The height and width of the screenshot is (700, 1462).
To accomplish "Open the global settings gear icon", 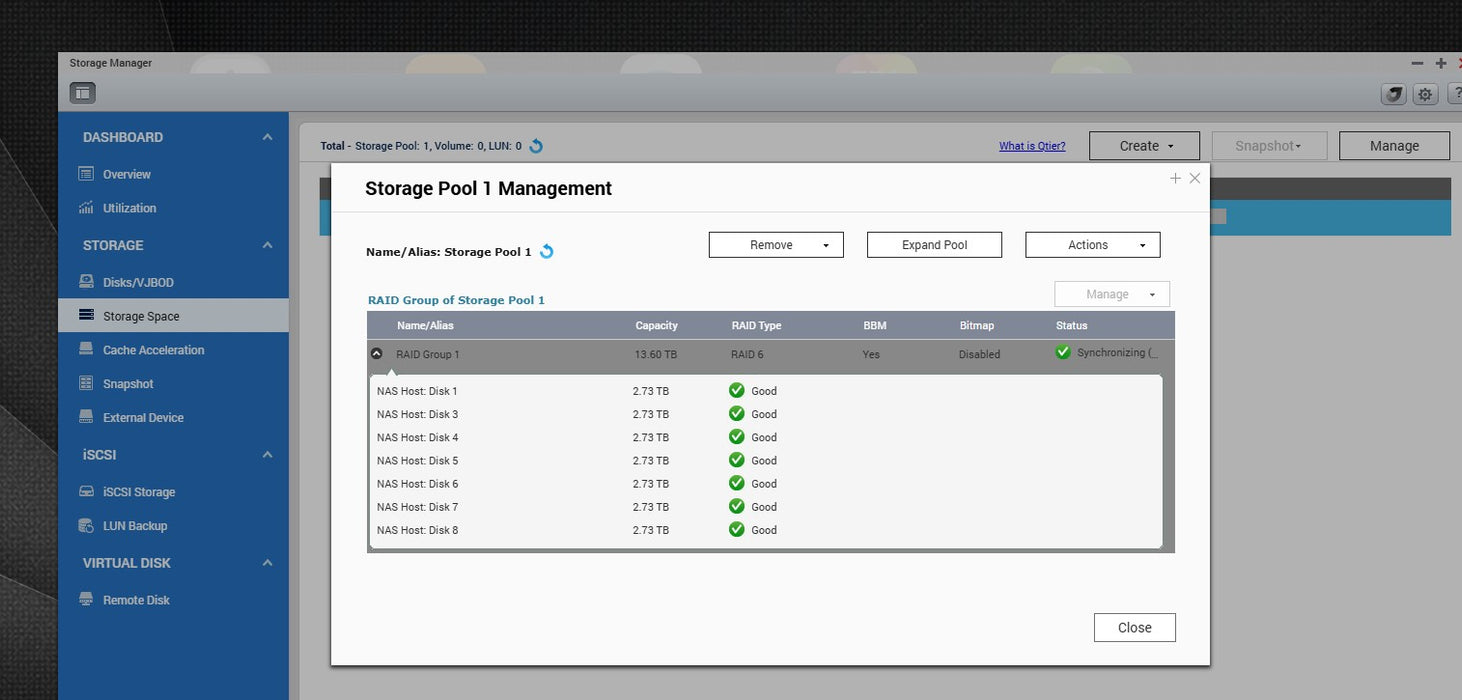I will (x=1425, y=94).
